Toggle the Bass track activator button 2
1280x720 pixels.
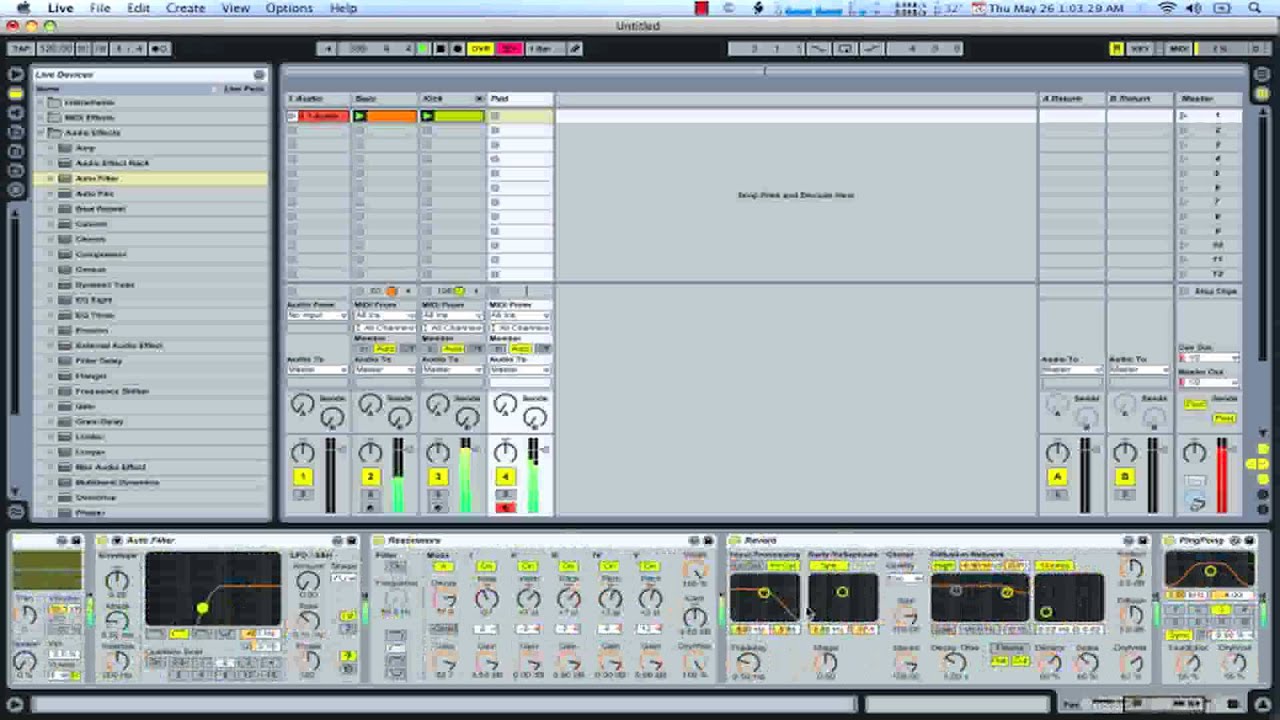370,477
